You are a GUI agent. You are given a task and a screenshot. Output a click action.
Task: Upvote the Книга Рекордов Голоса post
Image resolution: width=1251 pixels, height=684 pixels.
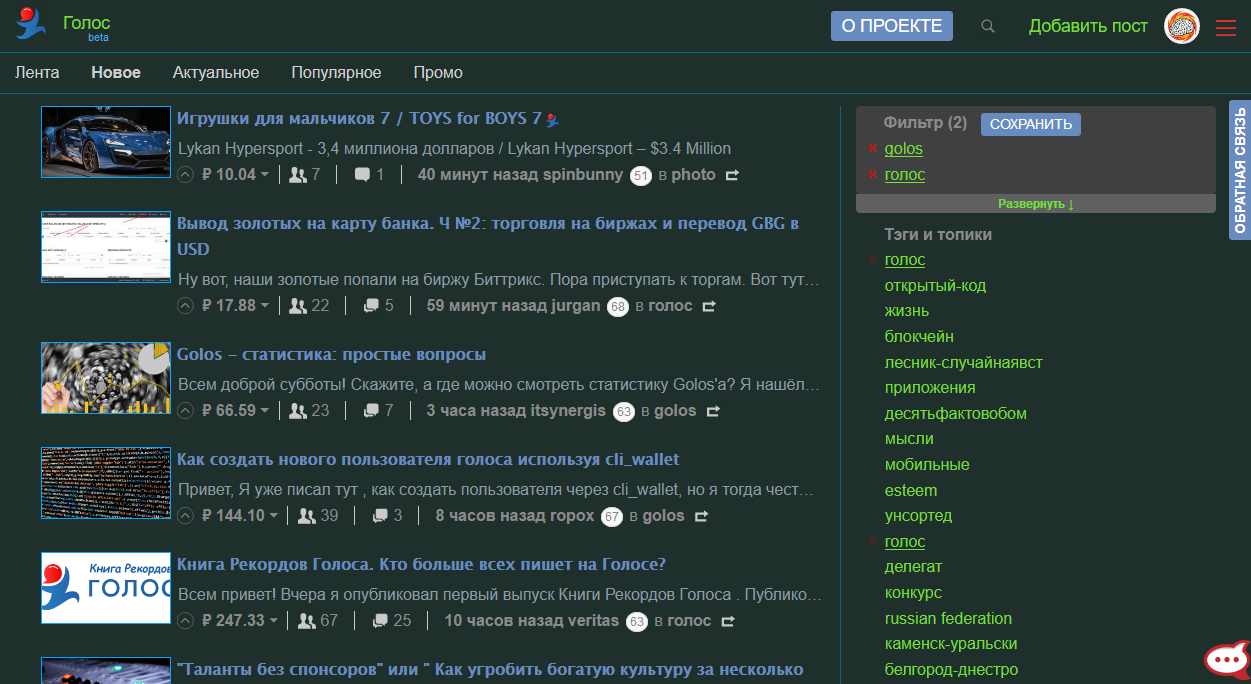click(185, 621)
